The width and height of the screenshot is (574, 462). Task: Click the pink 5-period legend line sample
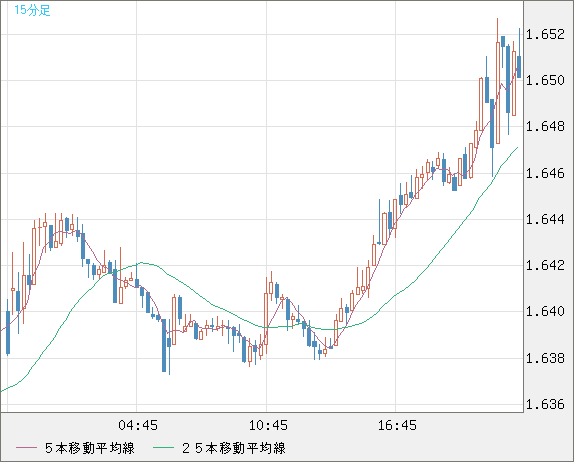[x=26, y=448]
